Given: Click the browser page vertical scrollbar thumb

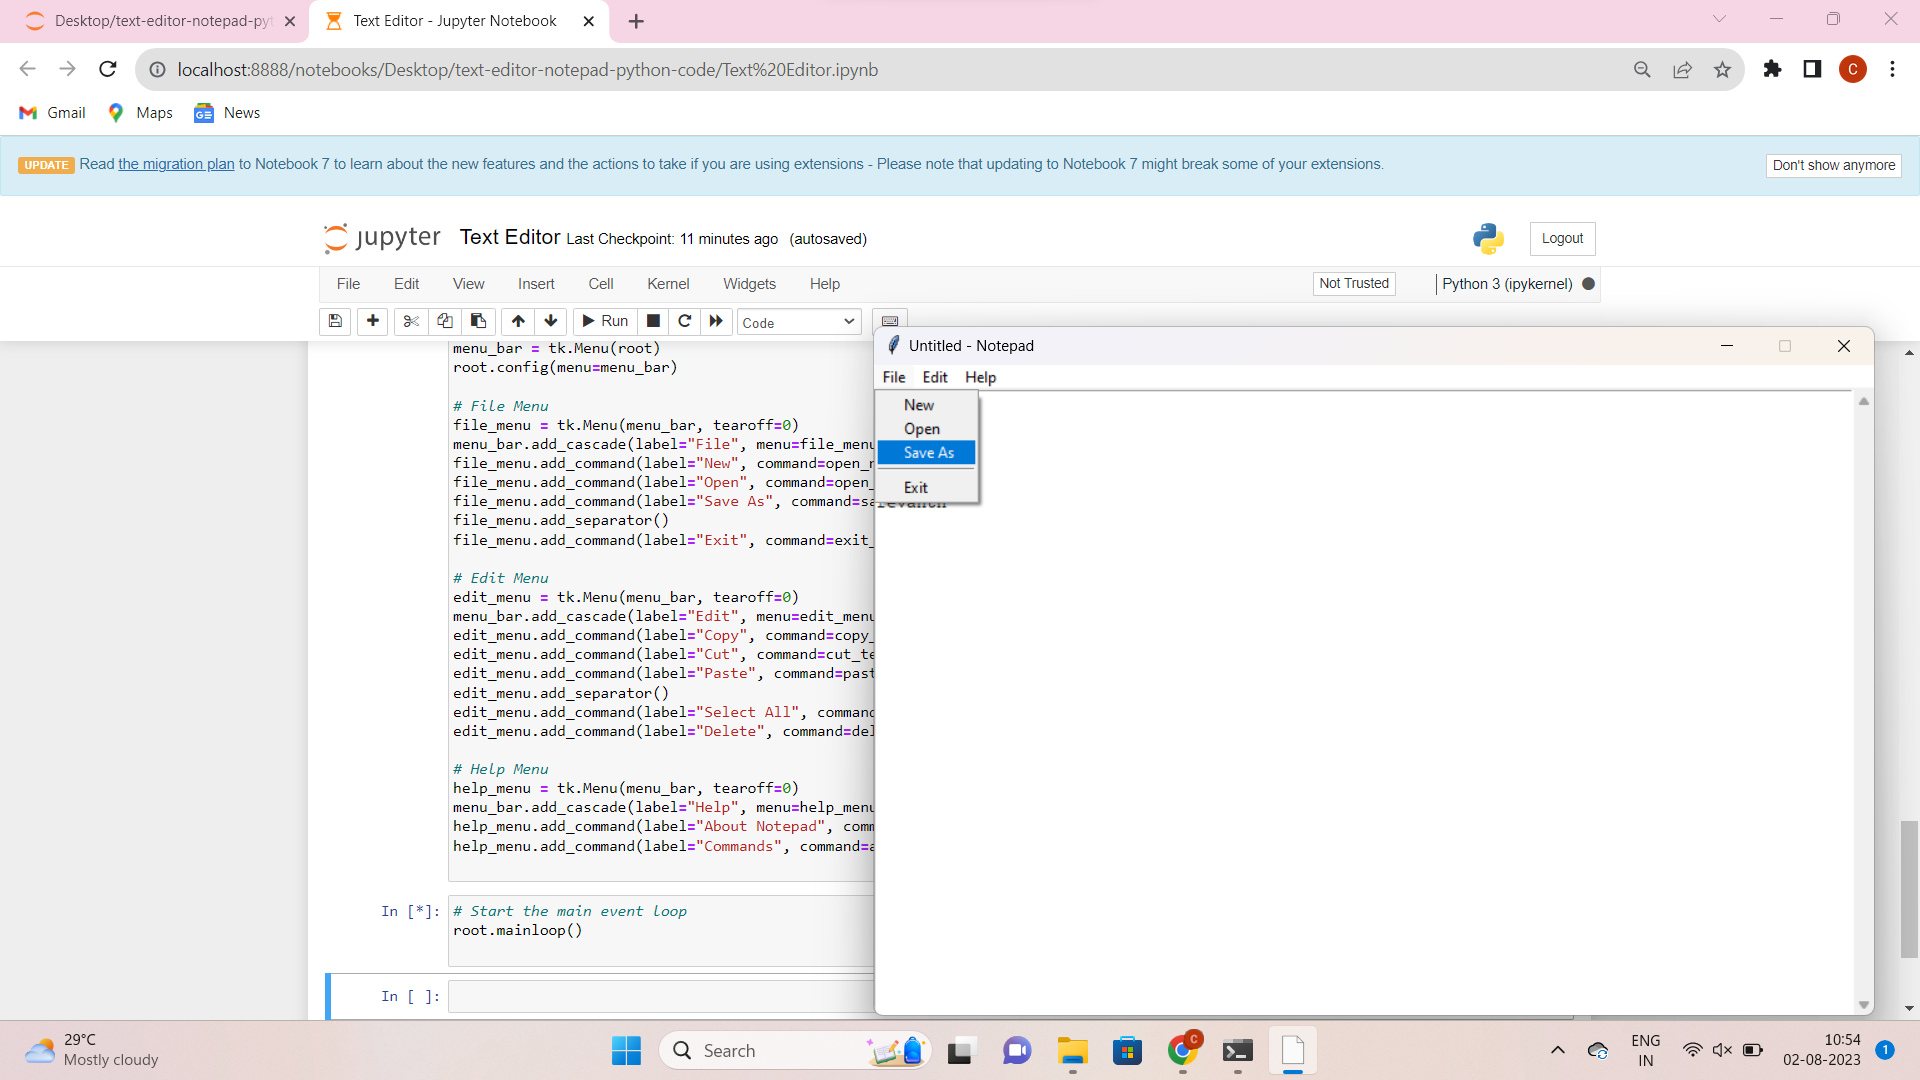Looking at the screenshot, I should [x=1909, y=889].
